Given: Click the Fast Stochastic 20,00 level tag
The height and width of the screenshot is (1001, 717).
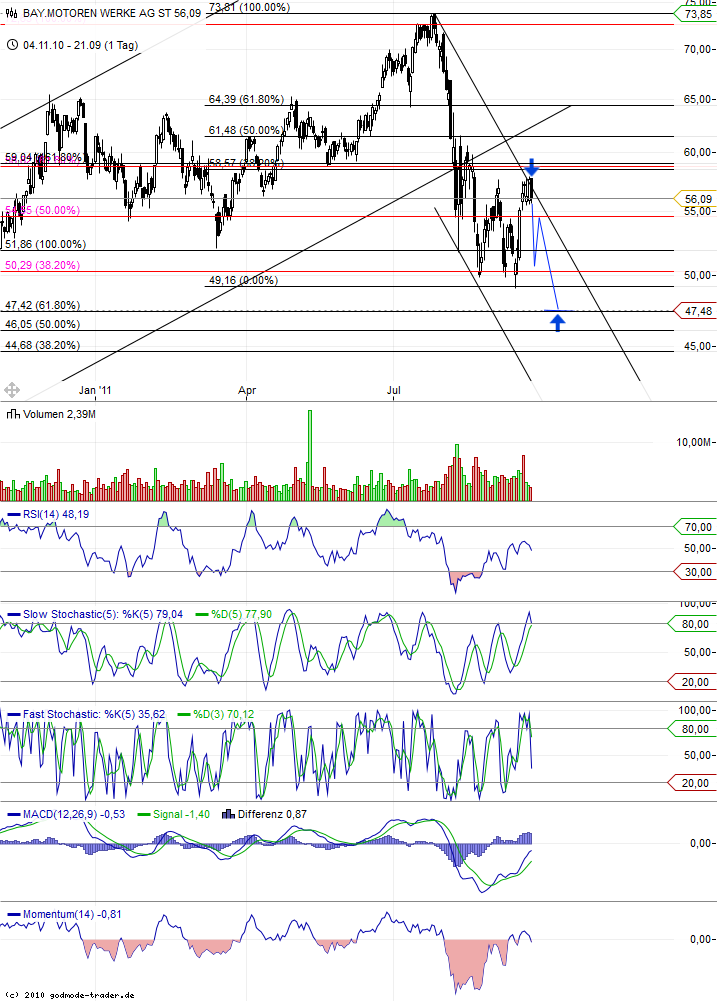Looking at the screenshot, I should coord(692,783).
